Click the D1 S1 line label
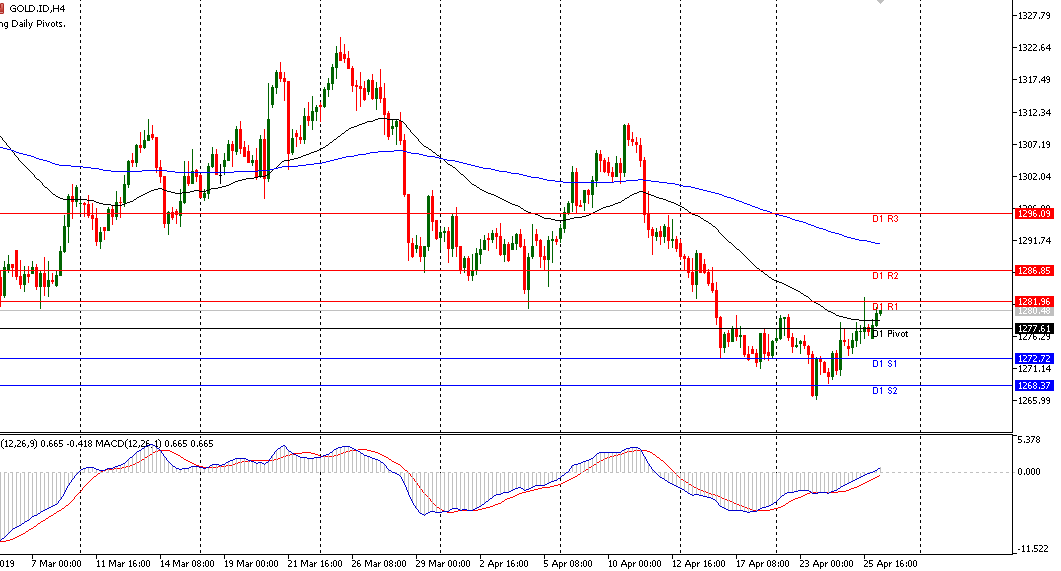 884,364
